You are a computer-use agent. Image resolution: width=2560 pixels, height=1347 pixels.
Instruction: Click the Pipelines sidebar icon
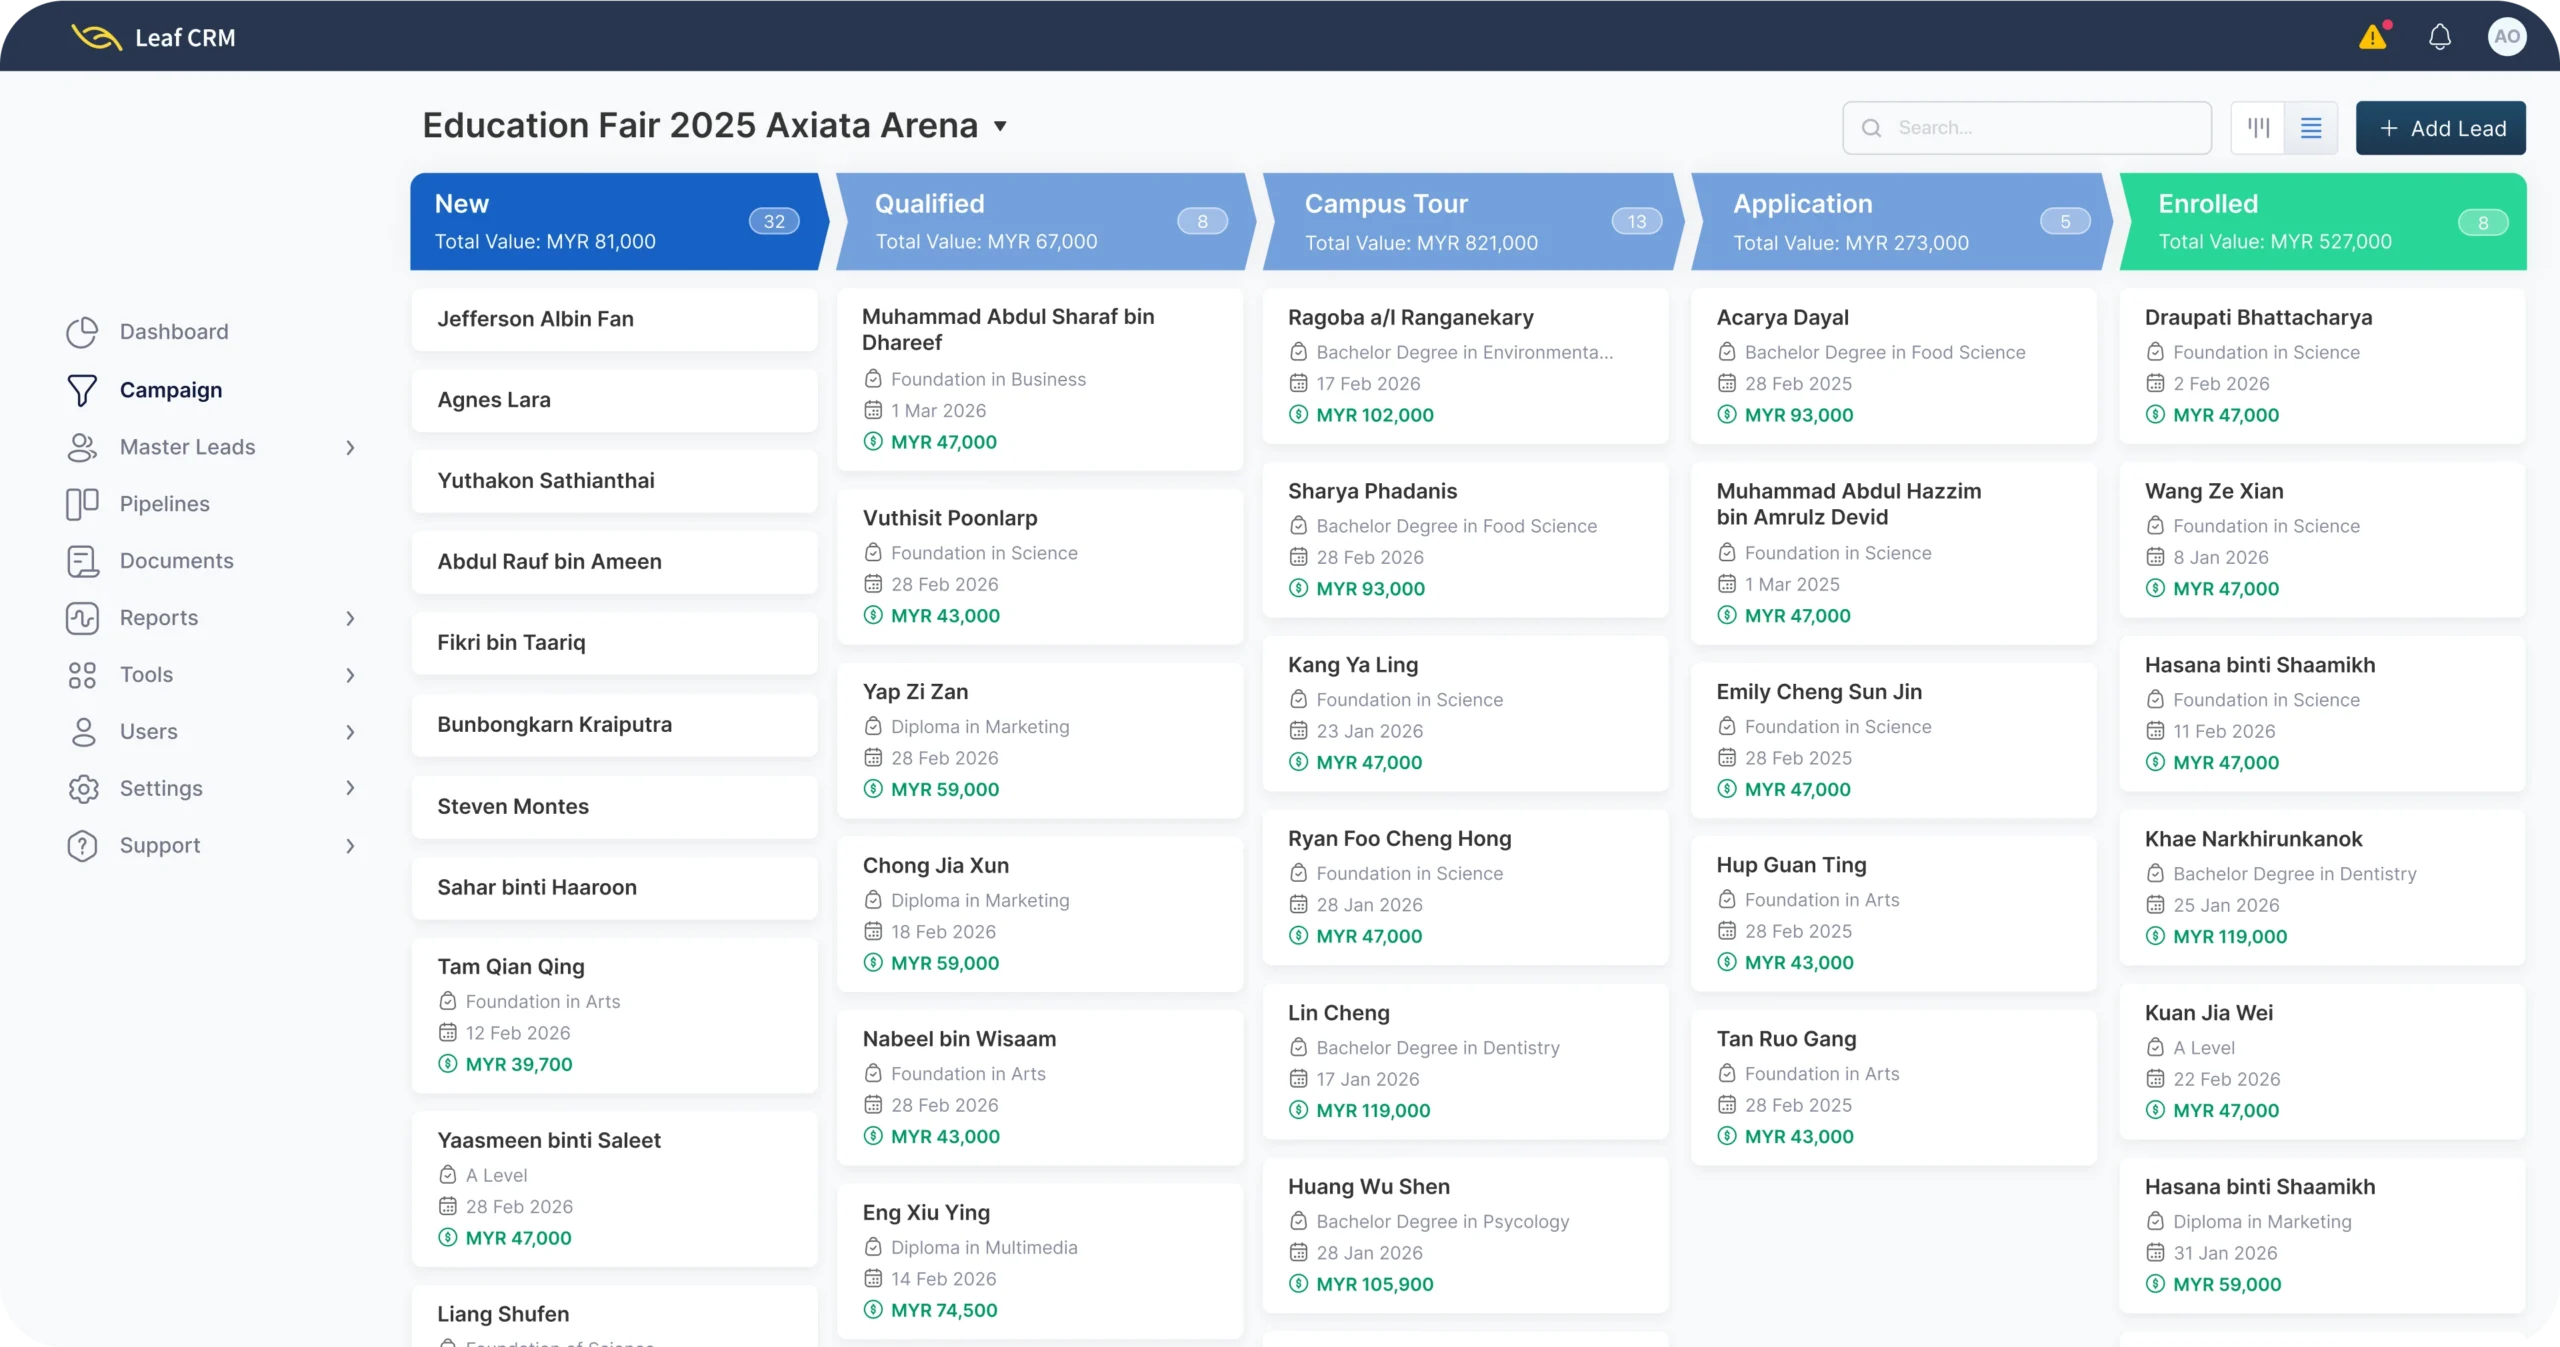pyautogui.click(x=82, y=504)
